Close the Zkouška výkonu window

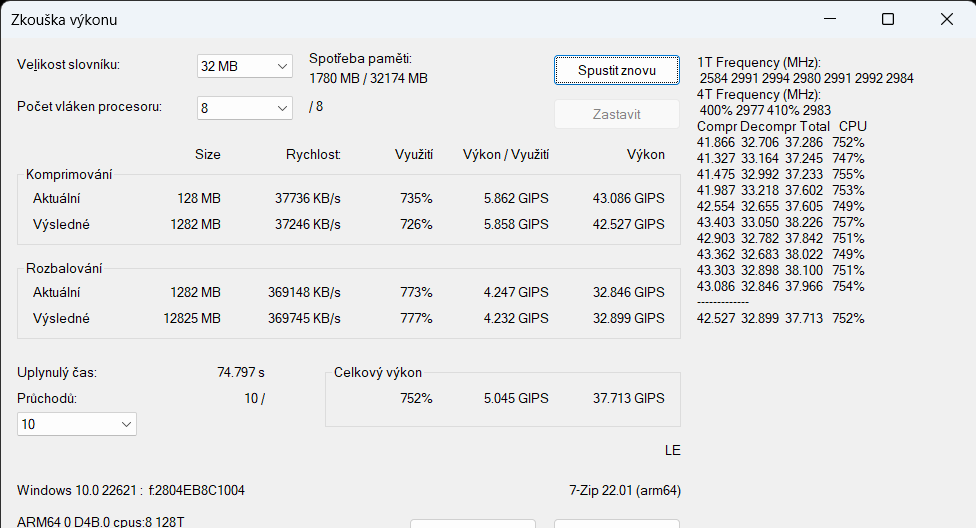click(946, 19)
